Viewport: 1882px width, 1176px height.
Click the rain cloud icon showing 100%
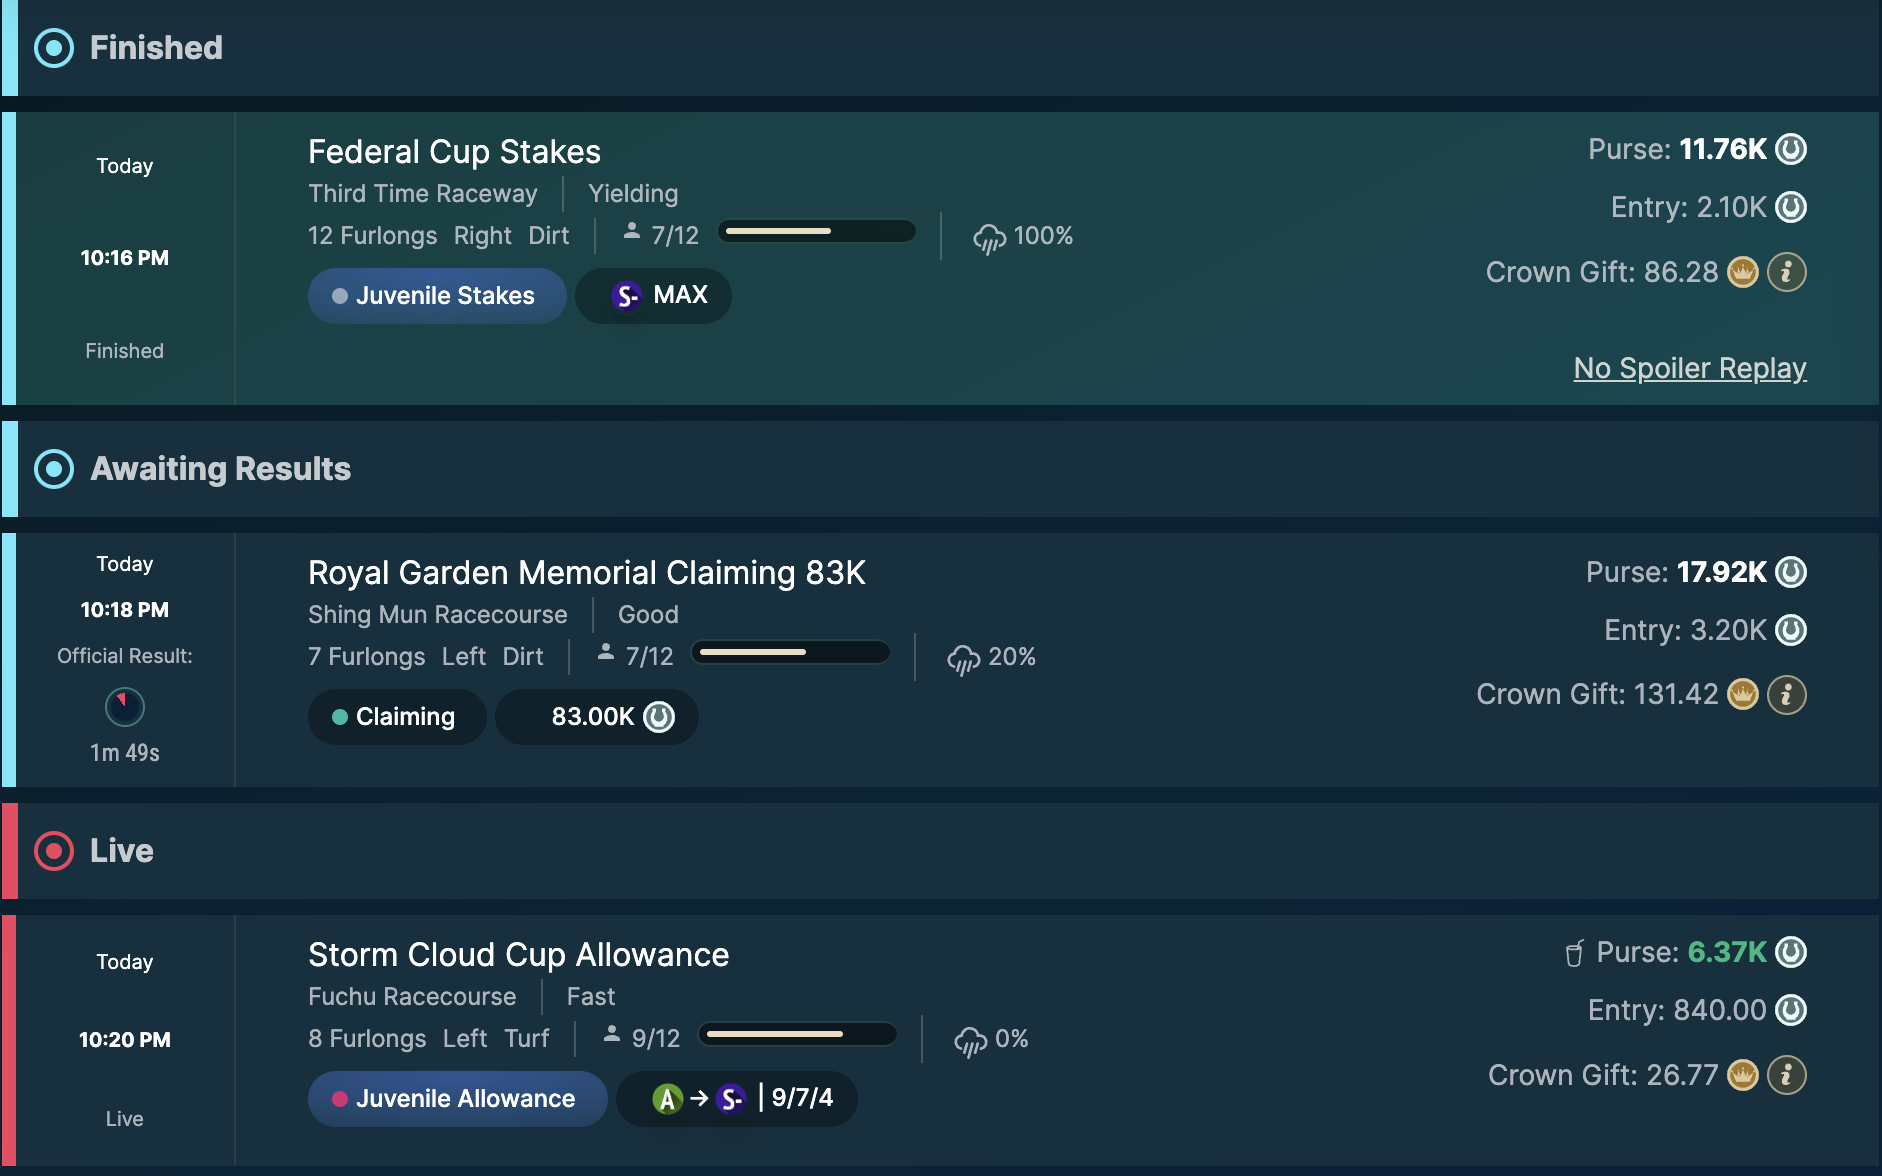tap(989, 238)
